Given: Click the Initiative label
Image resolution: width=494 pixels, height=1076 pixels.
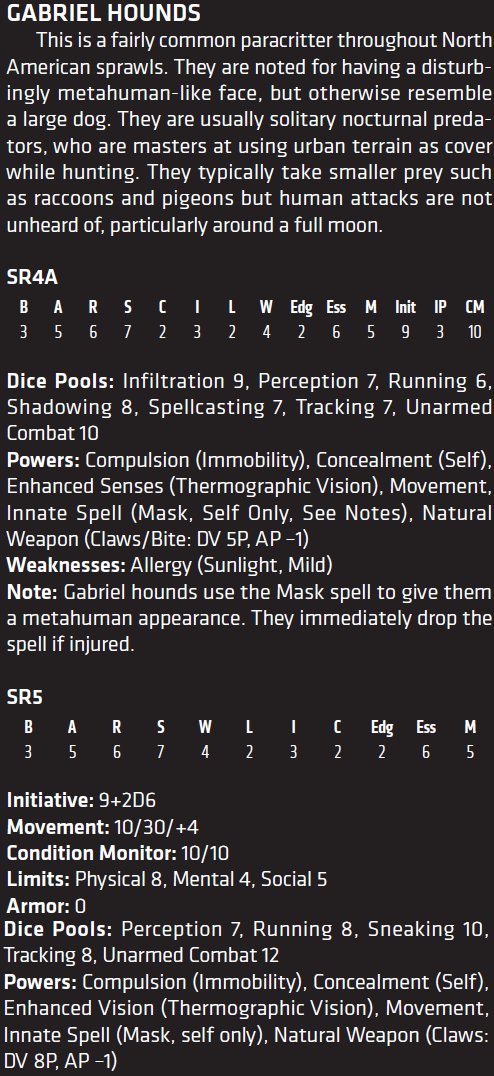Looking at the screenshot, I should point(50,800).
